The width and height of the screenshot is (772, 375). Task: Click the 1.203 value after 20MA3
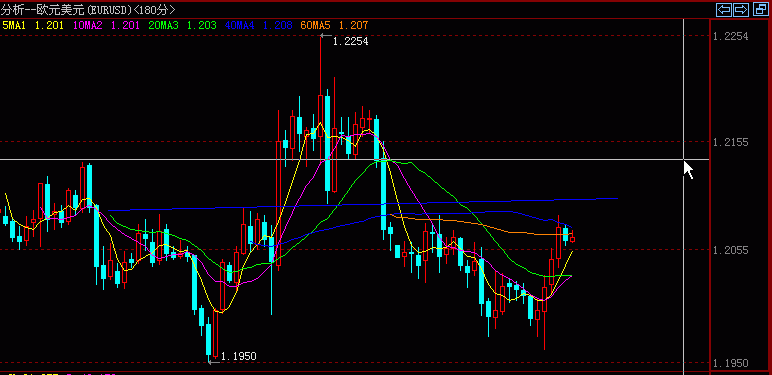[202, 25]
